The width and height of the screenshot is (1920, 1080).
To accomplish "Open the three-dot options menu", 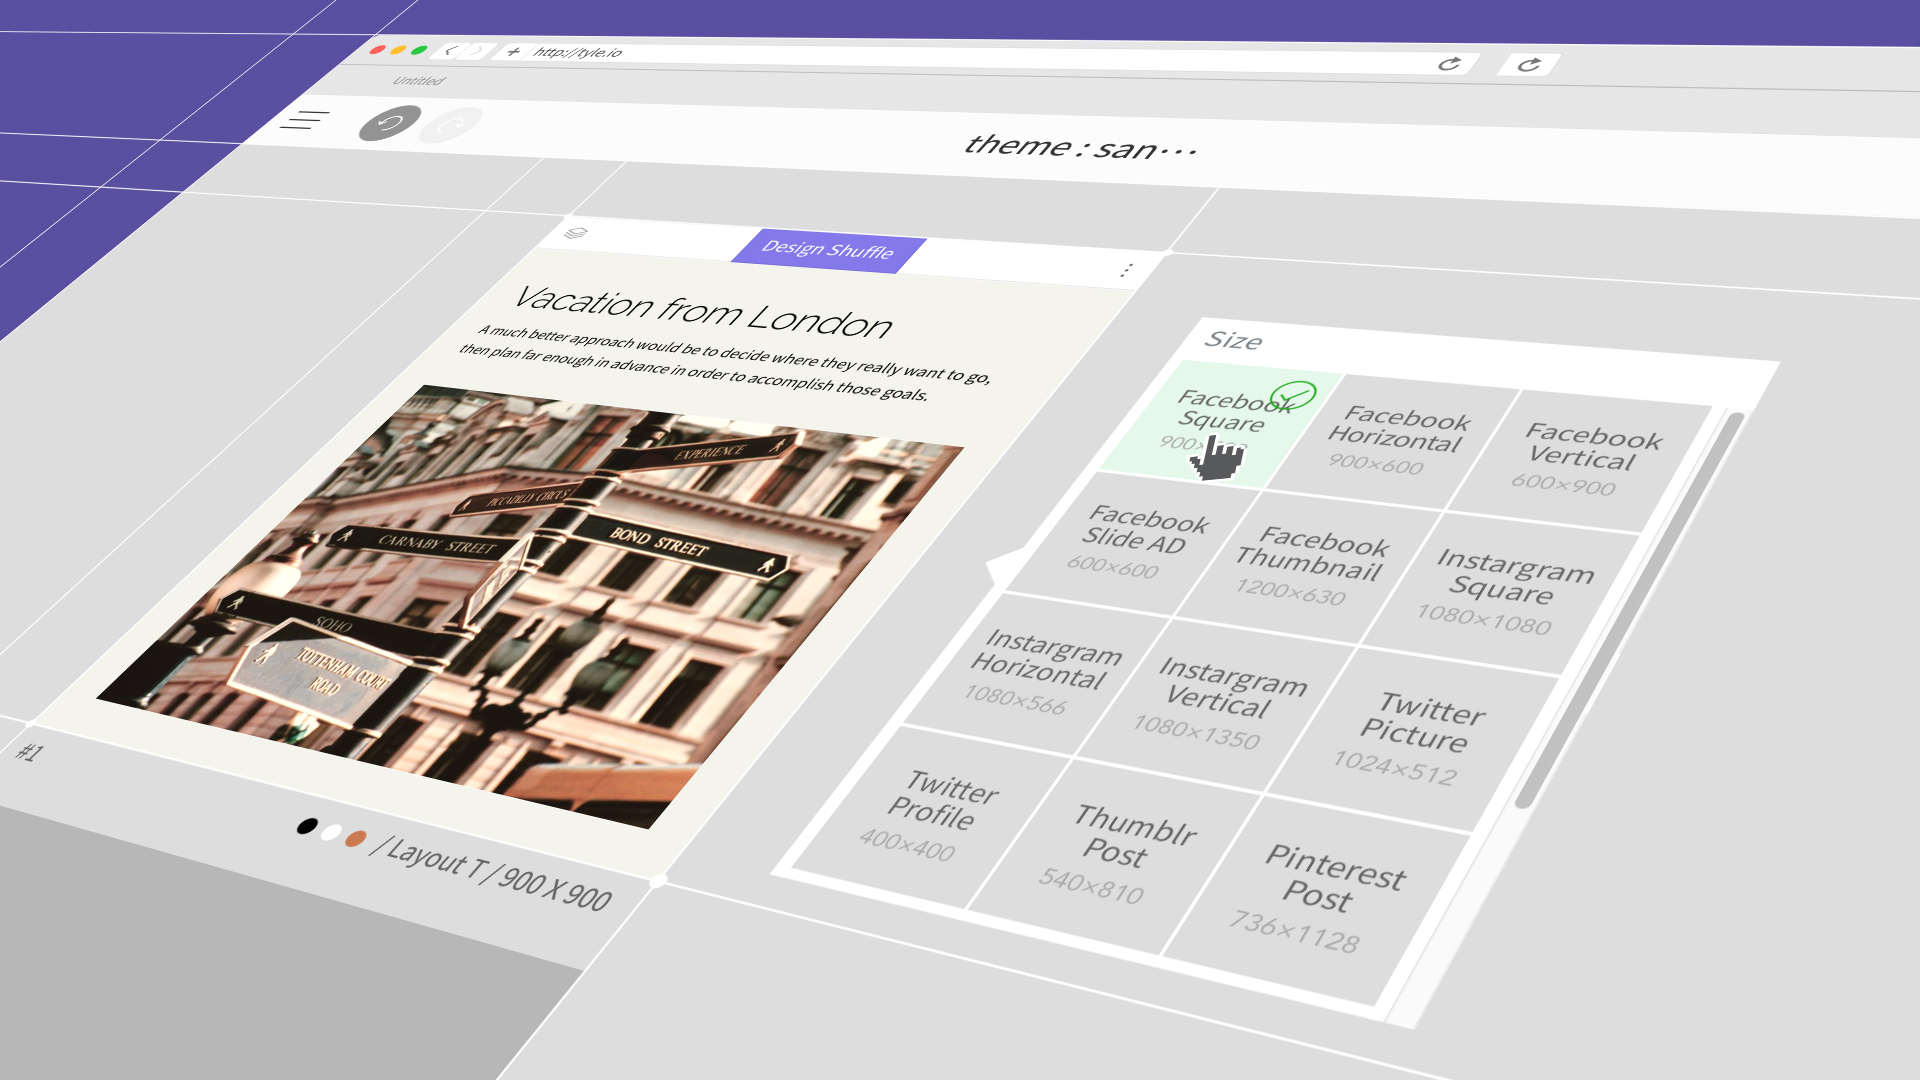I will click(1126, 270).
